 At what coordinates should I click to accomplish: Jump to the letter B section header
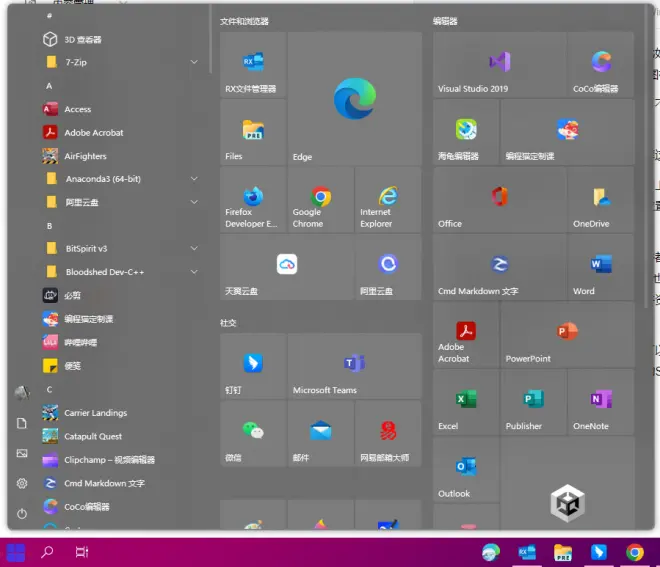pyautogui.click(x=49, y=226)
